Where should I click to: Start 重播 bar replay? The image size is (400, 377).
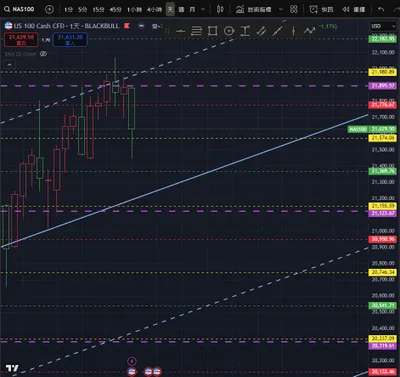[x=354, y=9]
